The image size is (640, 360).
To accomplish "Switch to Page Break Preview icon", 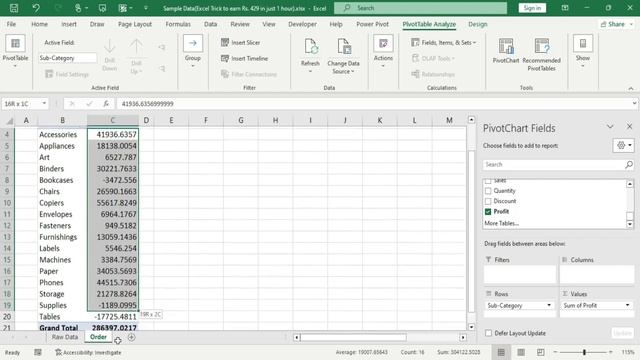I will click(x=540, y=352).
